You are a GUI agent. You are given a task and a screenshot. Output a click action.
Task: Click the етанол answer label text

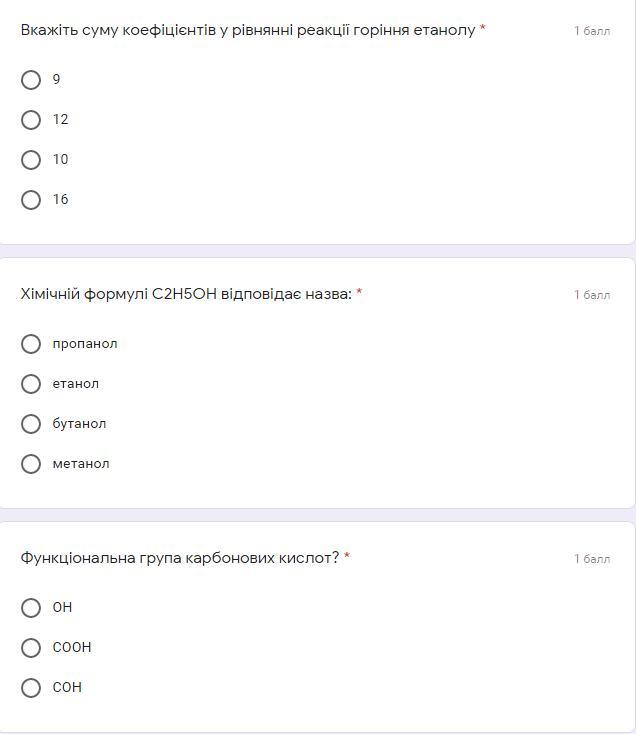76,384
